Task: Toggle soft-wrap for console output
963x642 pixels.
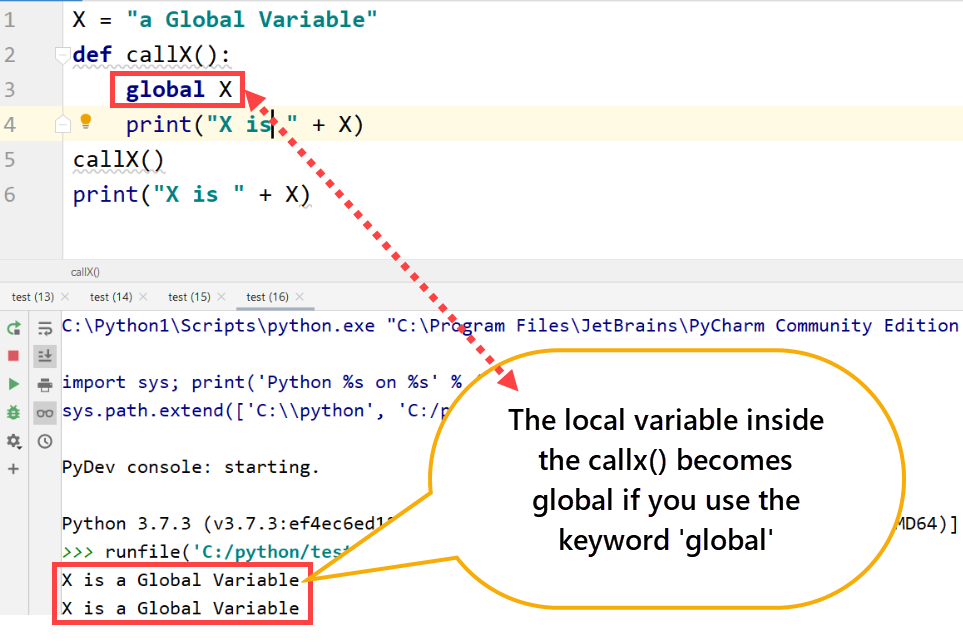Action: (45, 326)
